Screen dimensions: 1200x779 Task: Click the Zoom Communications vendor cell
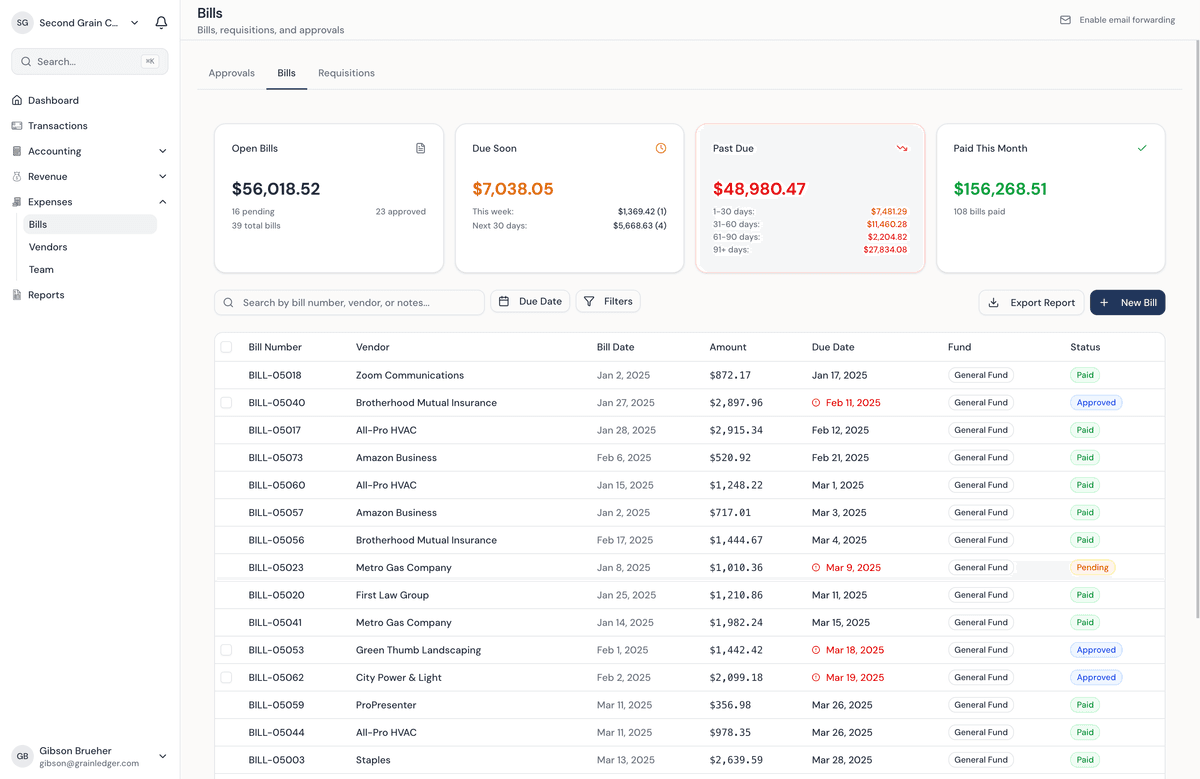(x=410, y=375)
